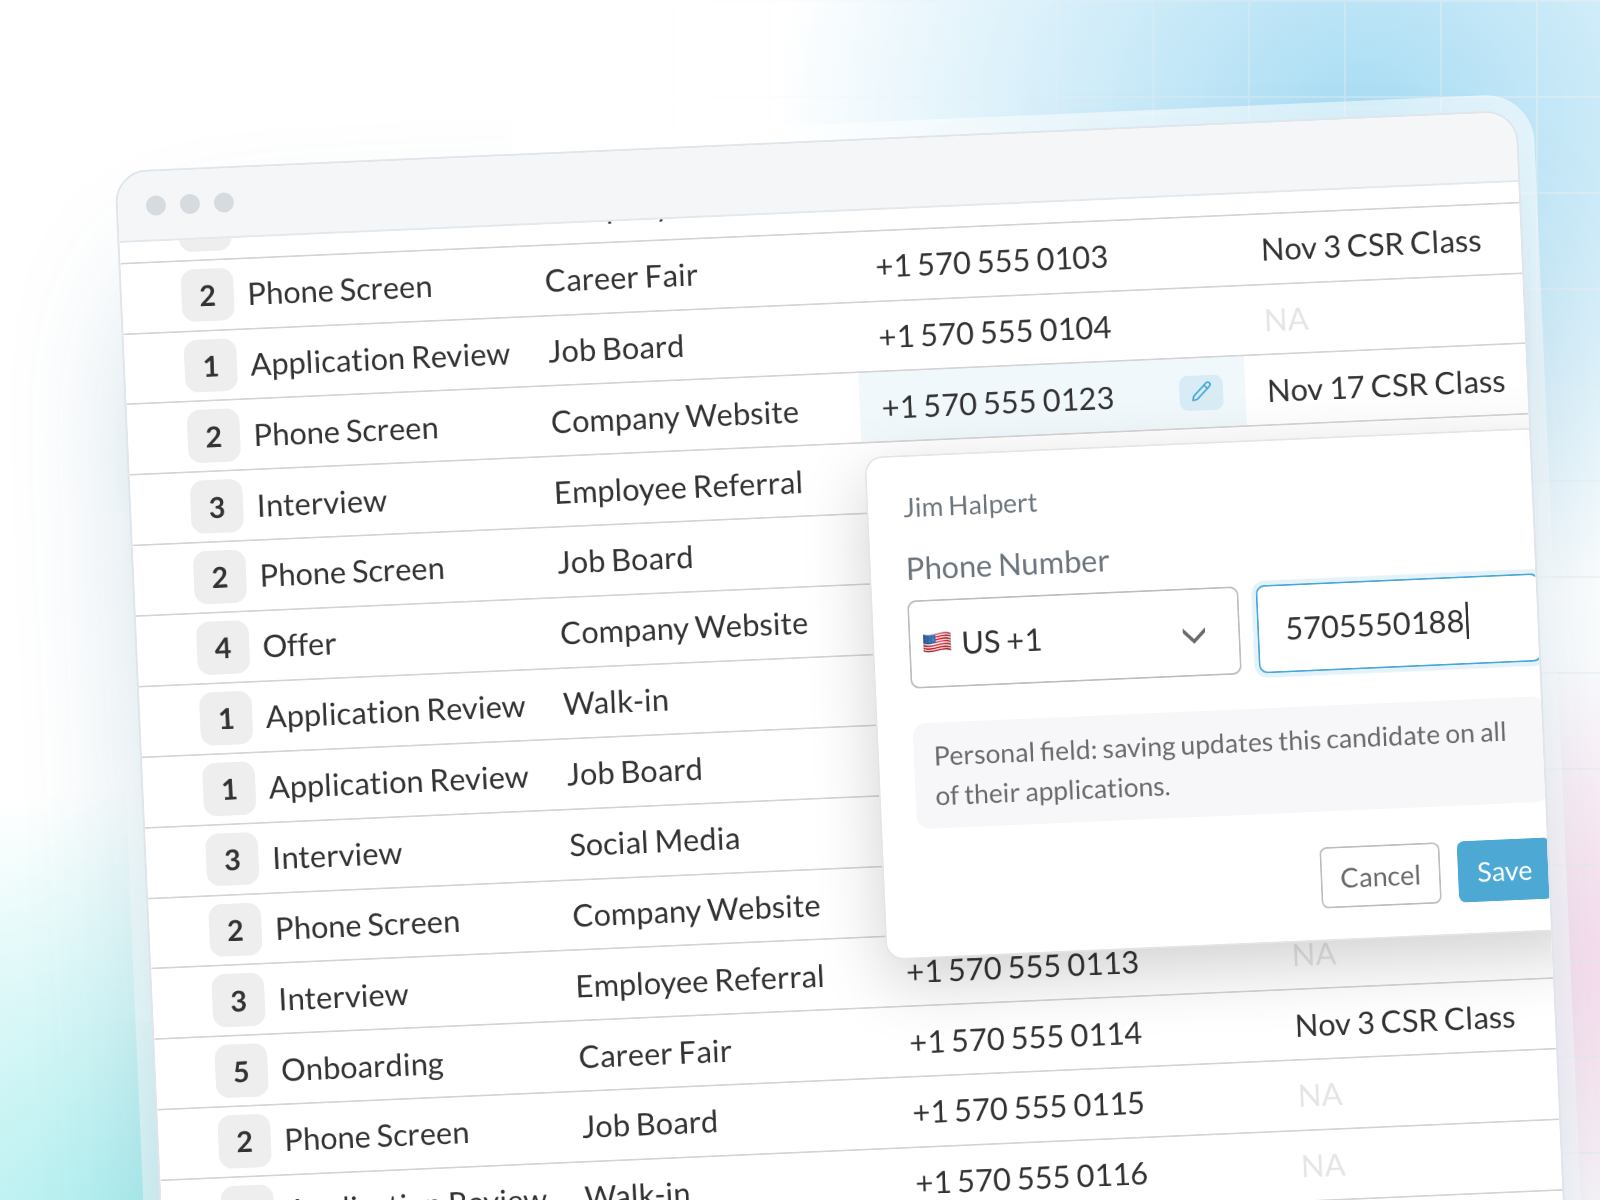
Task: Click the stage badge 5 beside Onboarding
Action: [241, 1072]
